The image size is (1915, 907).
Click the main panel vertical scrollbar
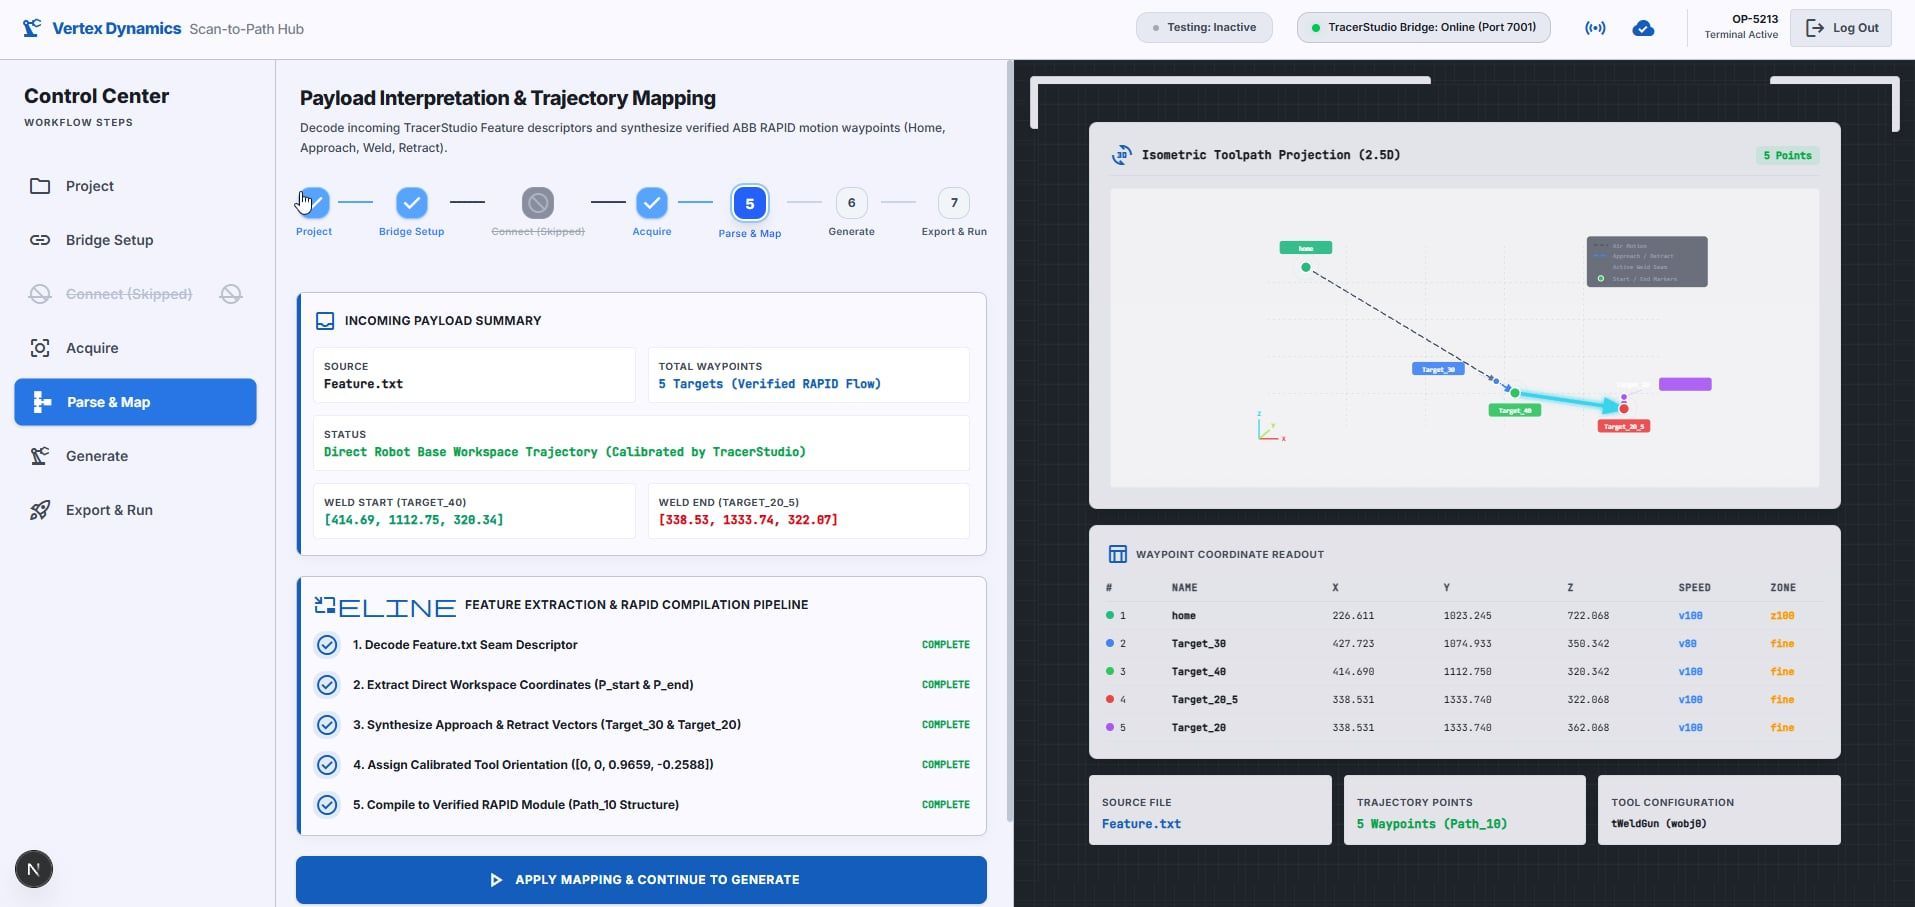click(x=1009, y=440)
